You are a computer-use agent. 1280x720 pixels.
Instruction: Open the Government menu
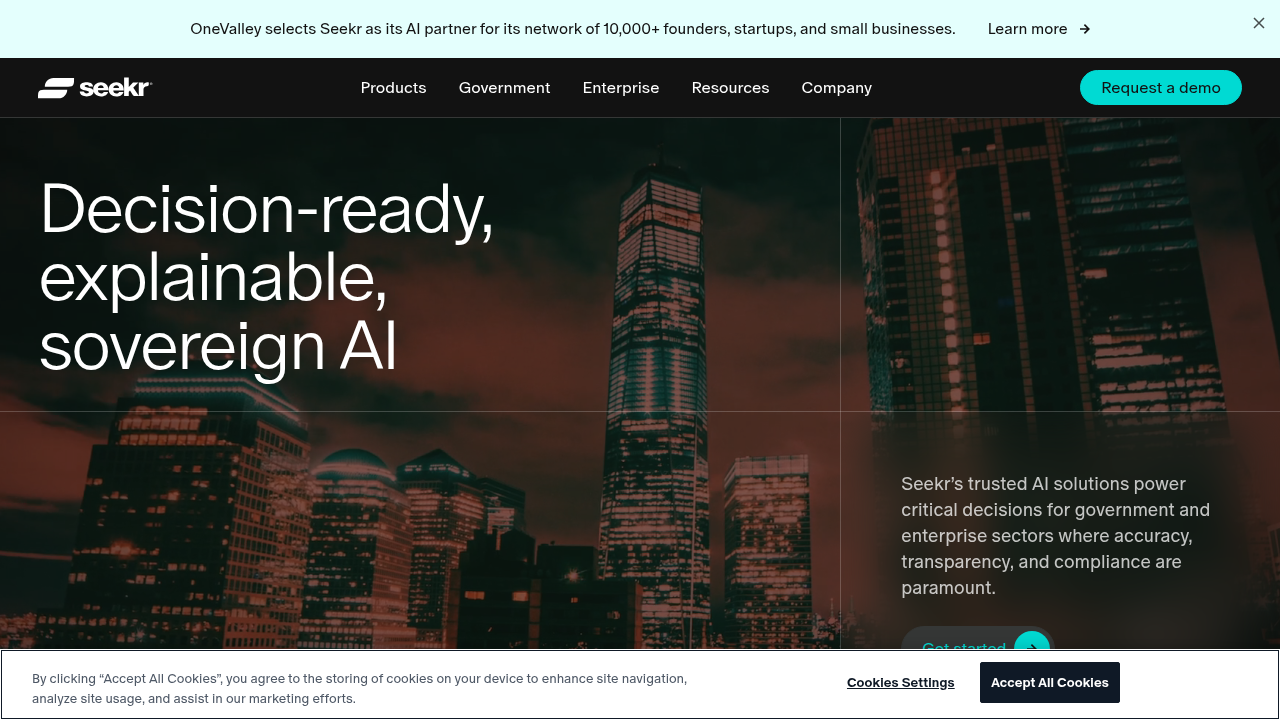(504, 88)
